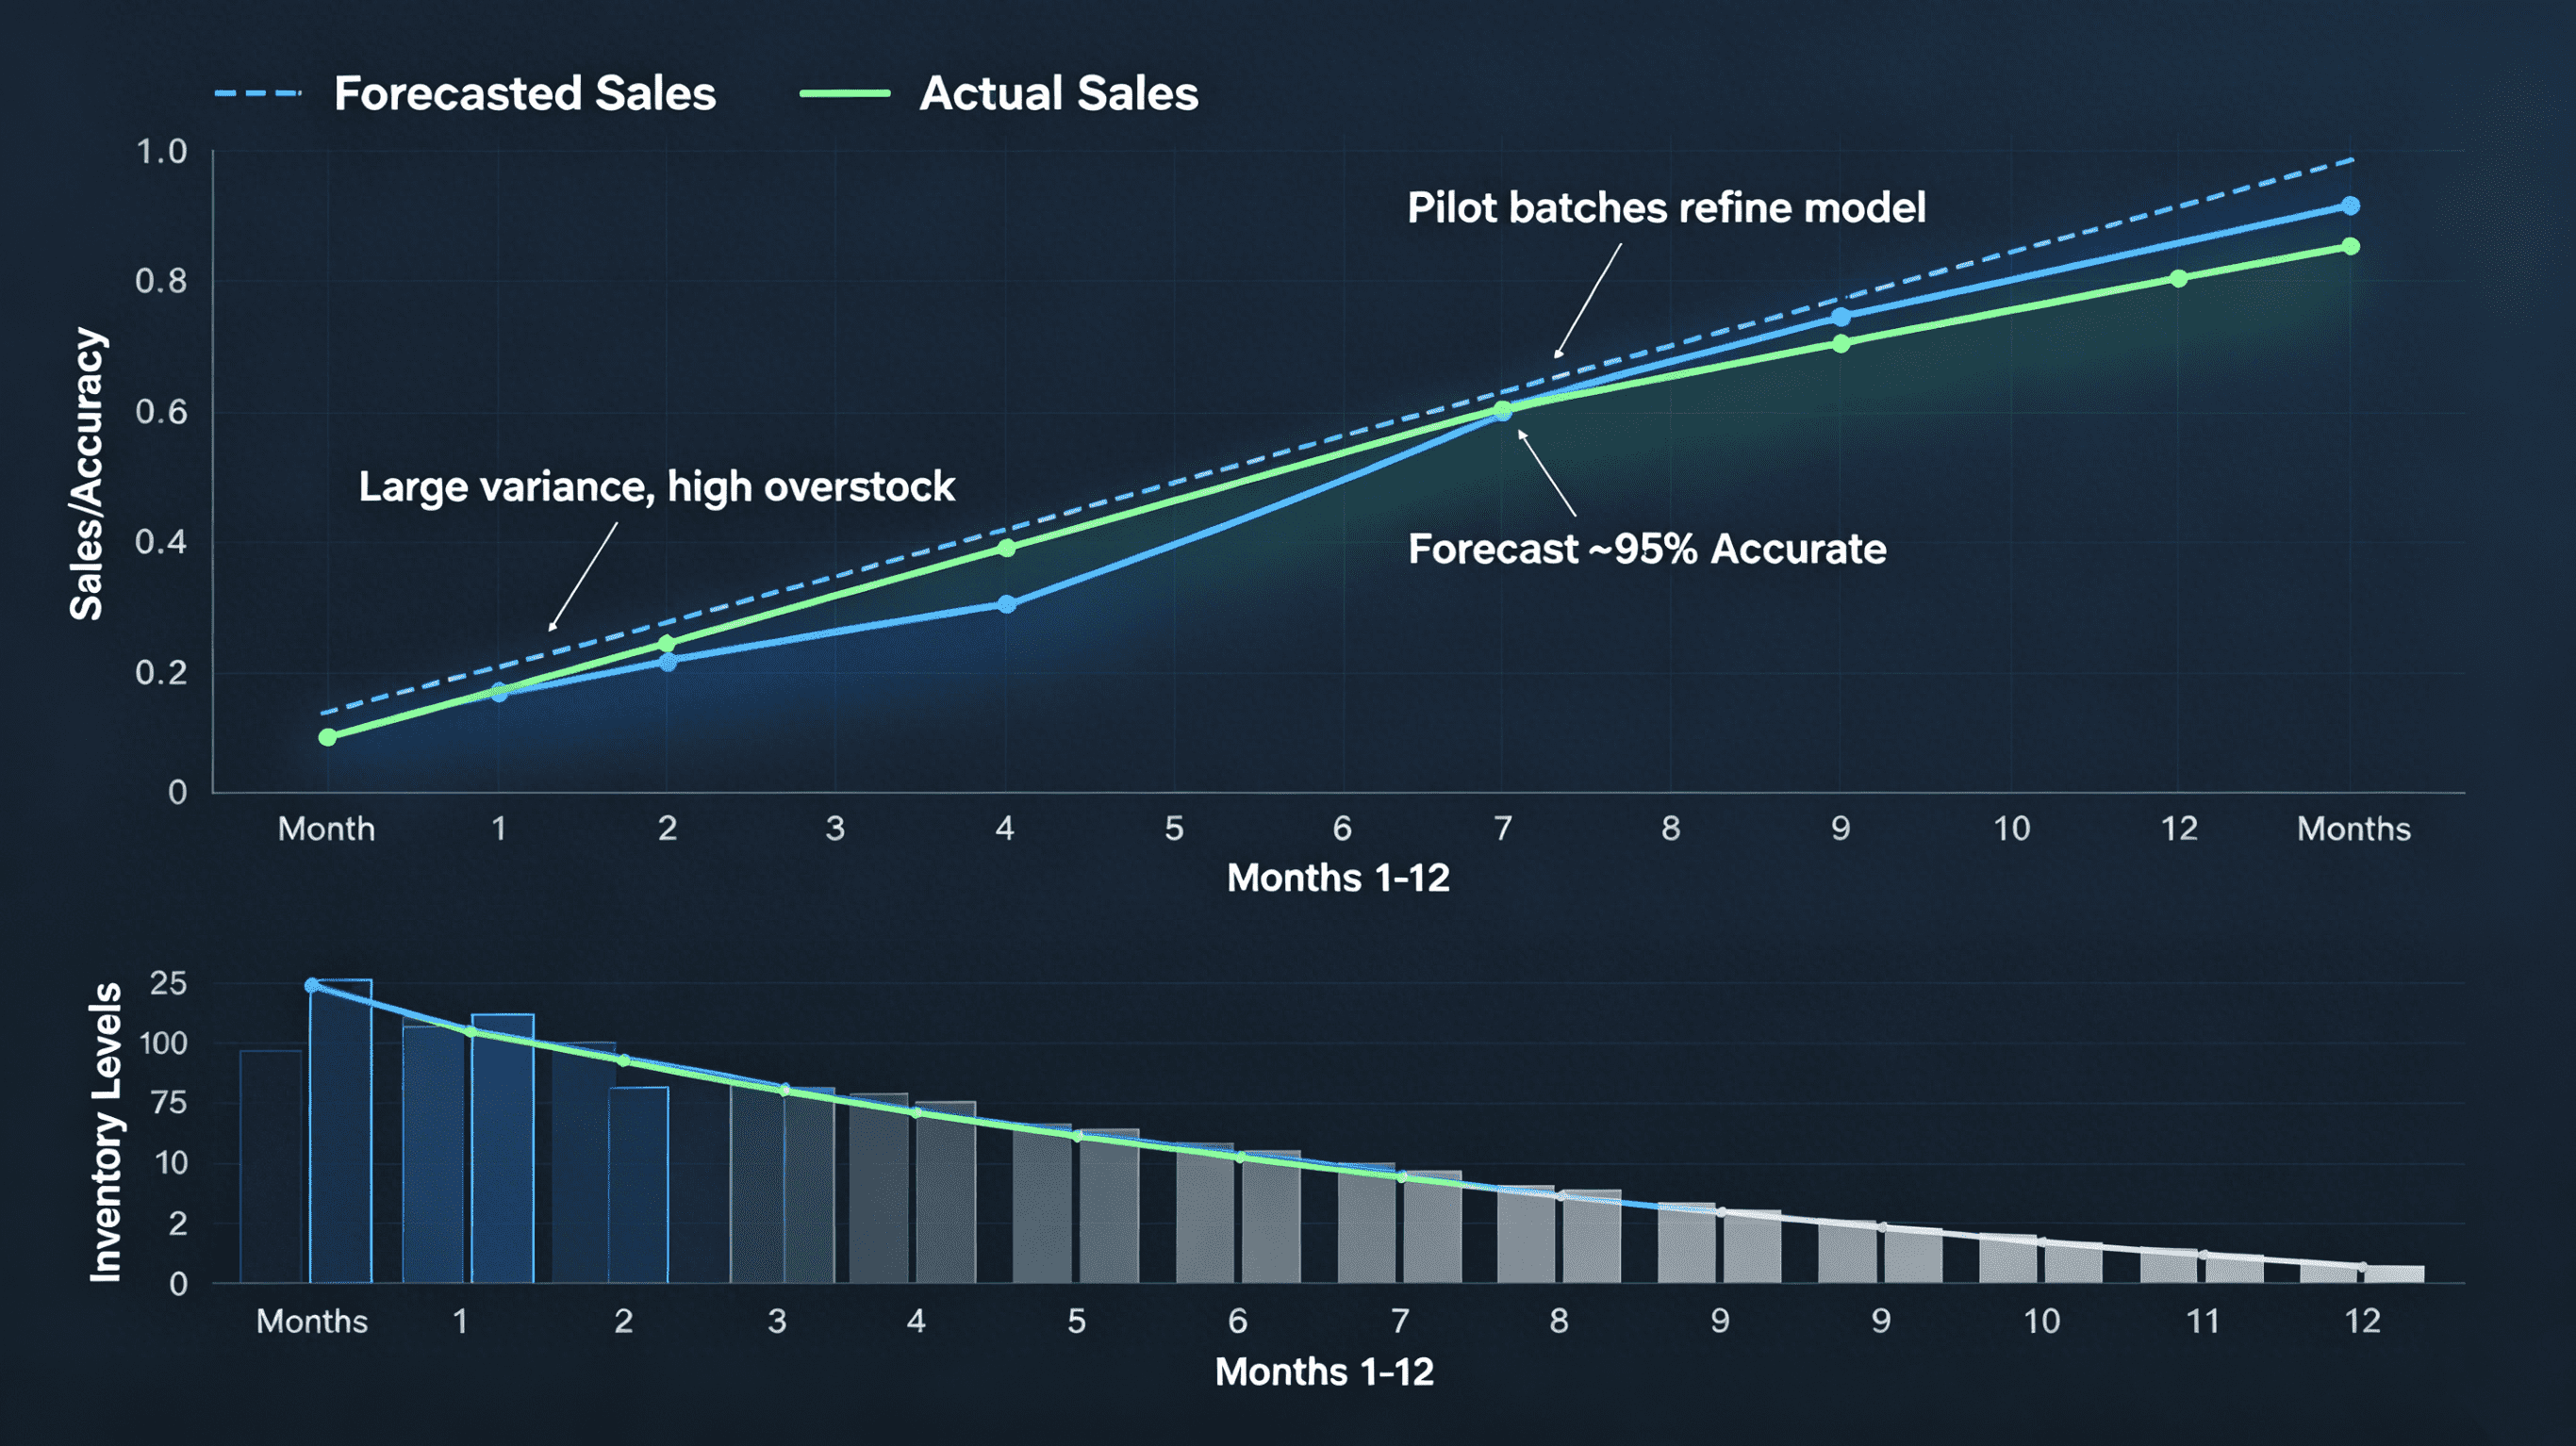The height and width of the screenshot is (1446, 2576).
Task: Click the 'Sales/Accuracy' y-axis title
Action: tap(87, 474)
